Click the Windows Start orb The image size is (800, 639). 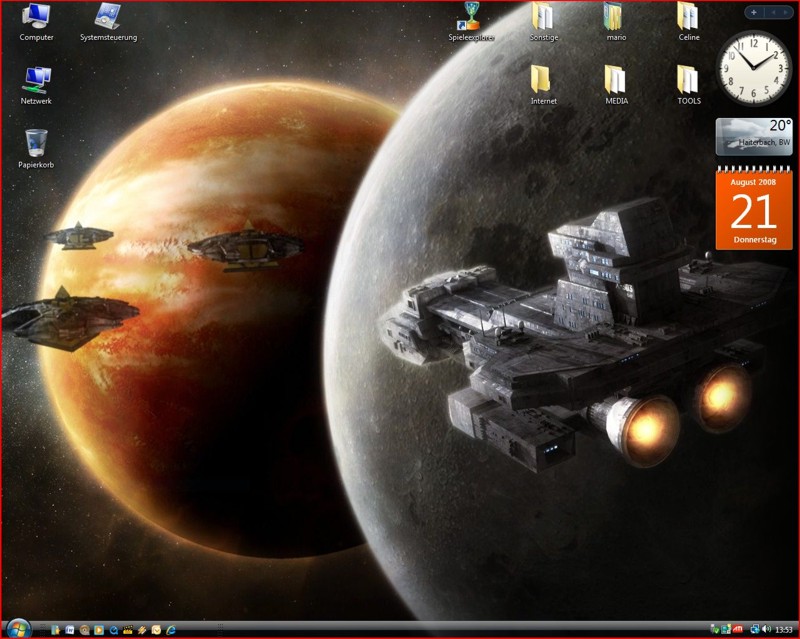point(18,629)
